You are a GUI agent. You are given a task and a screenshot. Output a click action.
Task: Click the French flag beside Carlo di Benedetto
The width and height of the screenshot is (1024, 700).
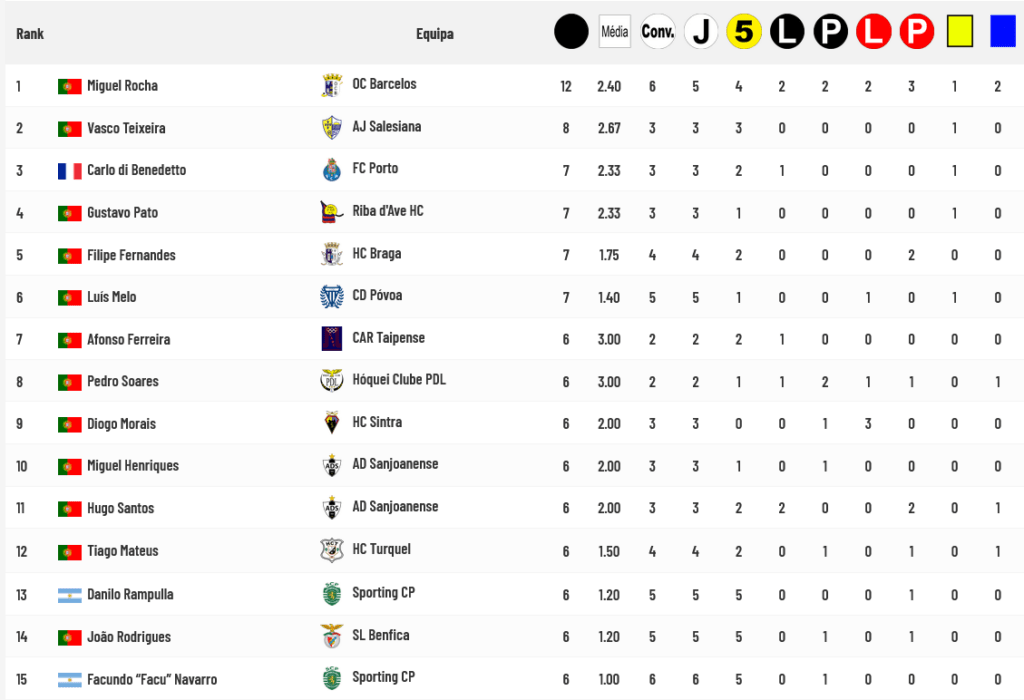click(69, 171)
